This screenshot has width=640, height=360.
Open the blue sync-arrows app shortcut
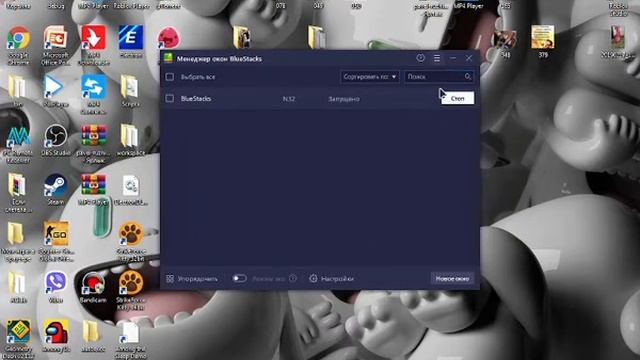point(93,87)
